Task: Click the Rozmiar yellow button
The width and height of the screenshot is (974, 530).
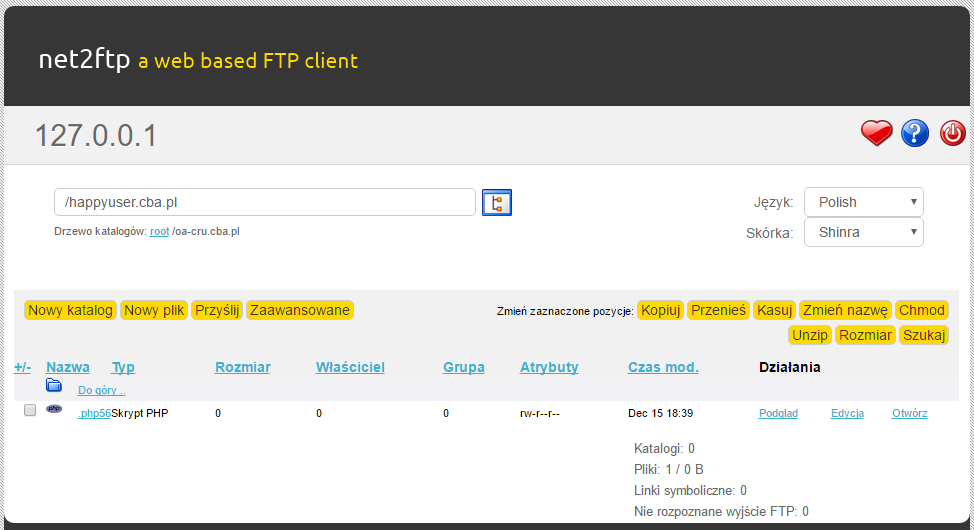Action: click(865, 335)
